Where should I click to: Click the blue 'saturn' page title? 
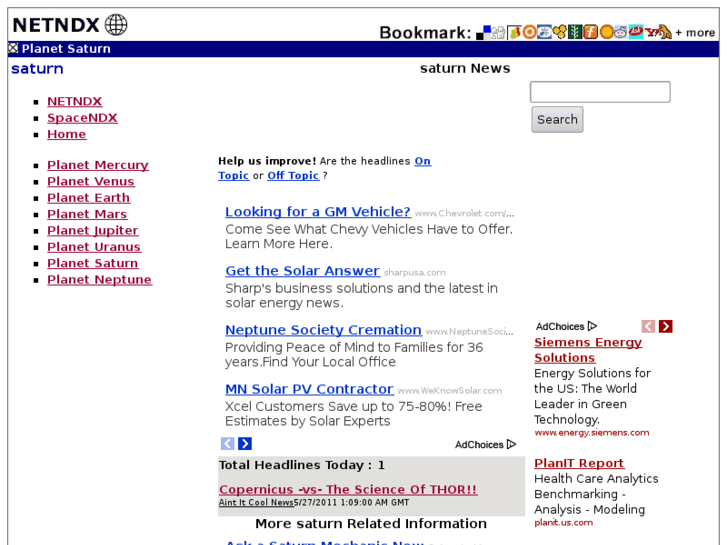pyautogui.click(x=37, y=69)
